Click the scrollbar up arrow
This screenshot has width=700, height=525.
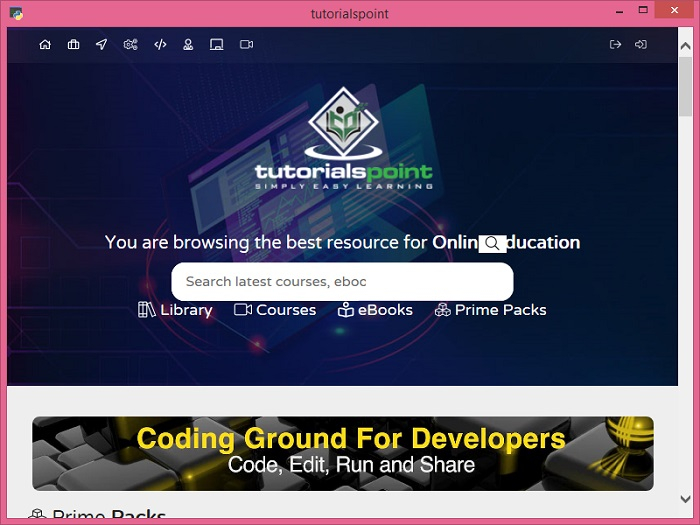[685, 46]
